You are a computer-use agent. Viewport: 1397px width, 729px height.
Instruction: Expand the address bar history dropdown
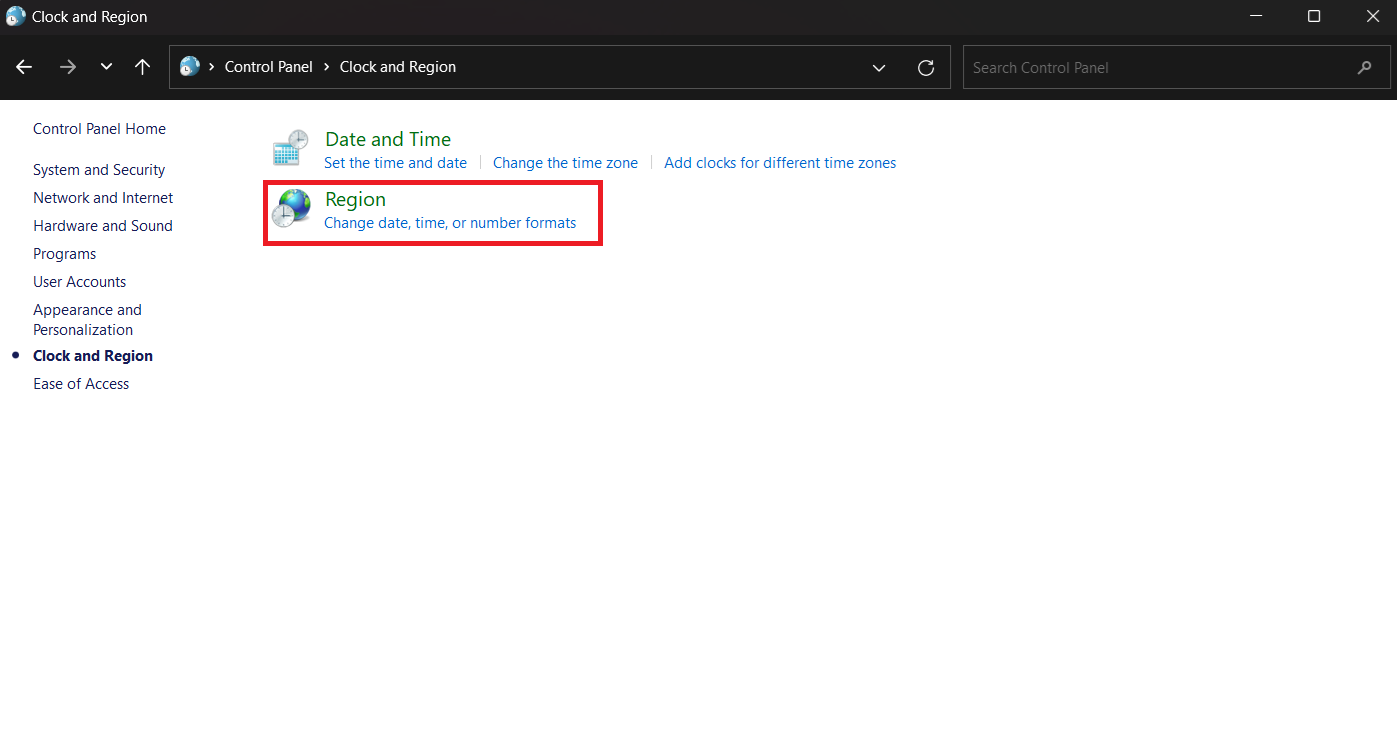pyautogui.click(x=879, y=67)
